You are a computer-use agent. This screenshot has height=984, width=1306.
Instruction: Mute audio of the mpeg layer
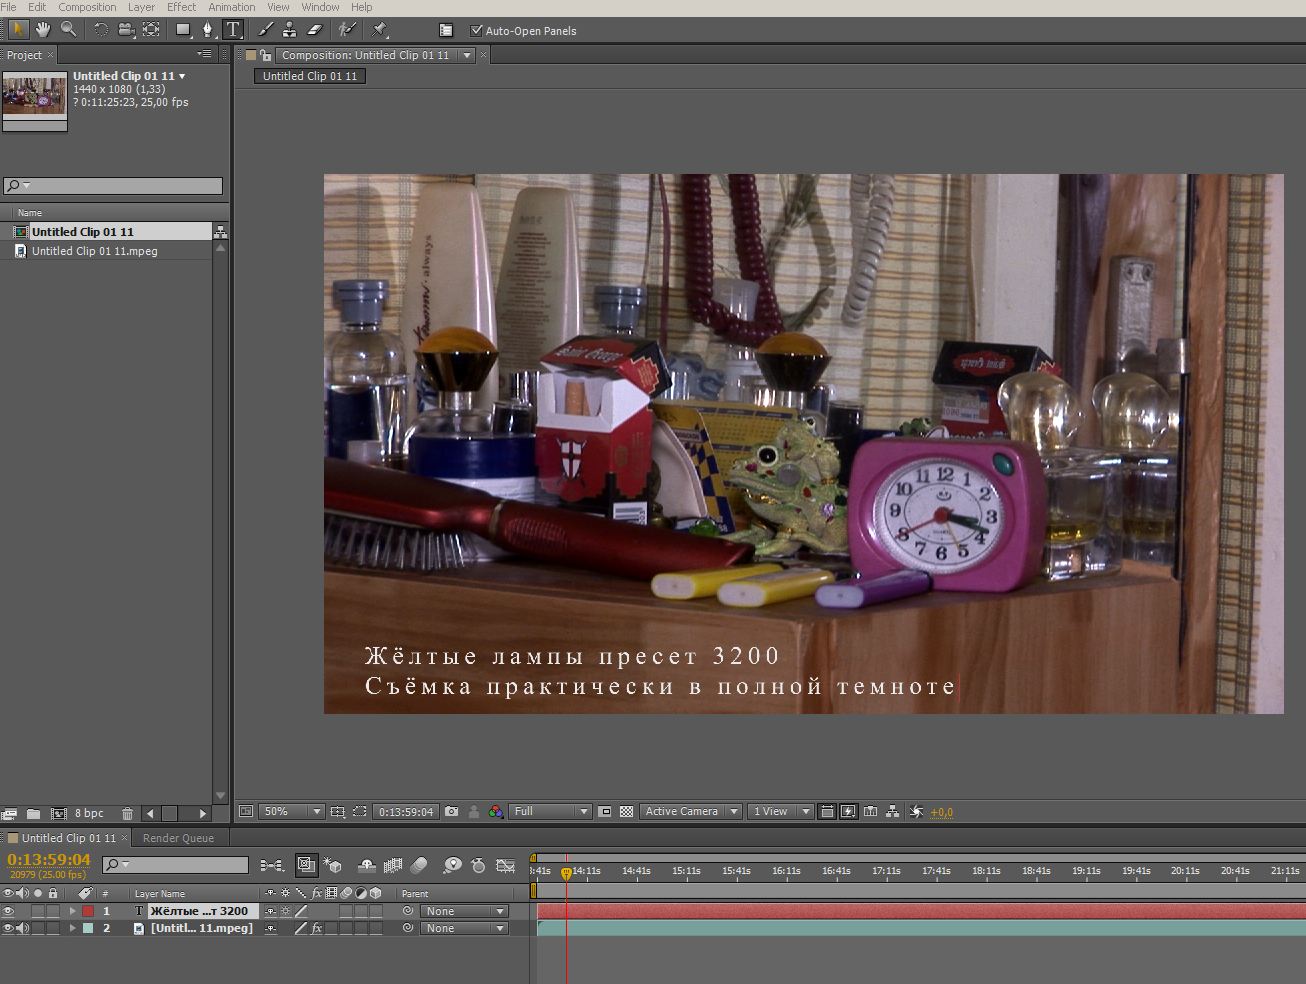[22, 928]
